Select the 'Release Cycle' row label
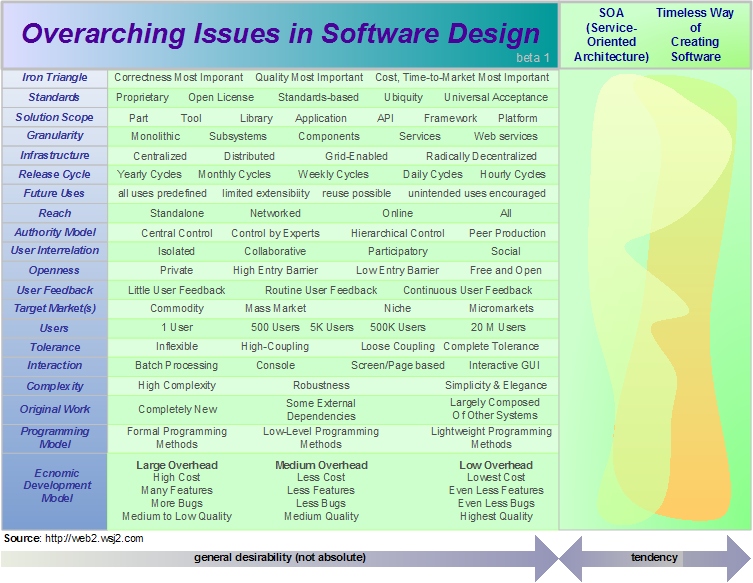 (x=54, y=174)
